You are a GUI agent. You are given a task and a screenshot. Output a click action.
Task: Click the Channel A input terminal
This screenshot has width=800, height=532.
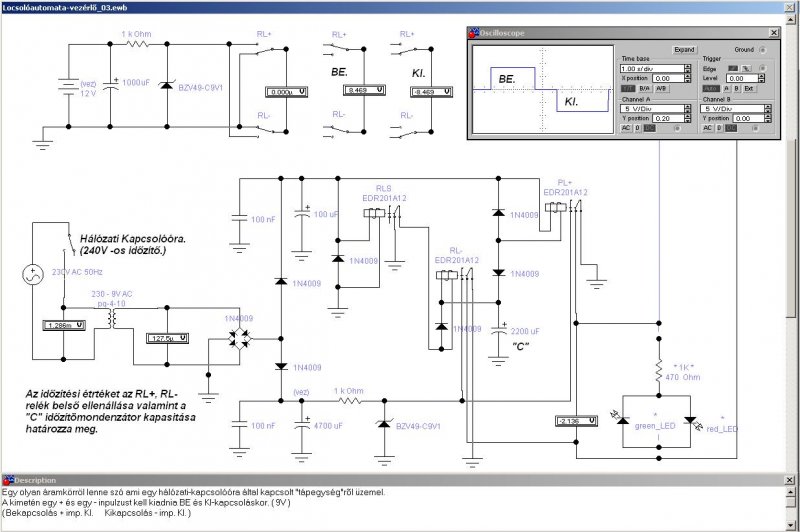pos(677,128)
